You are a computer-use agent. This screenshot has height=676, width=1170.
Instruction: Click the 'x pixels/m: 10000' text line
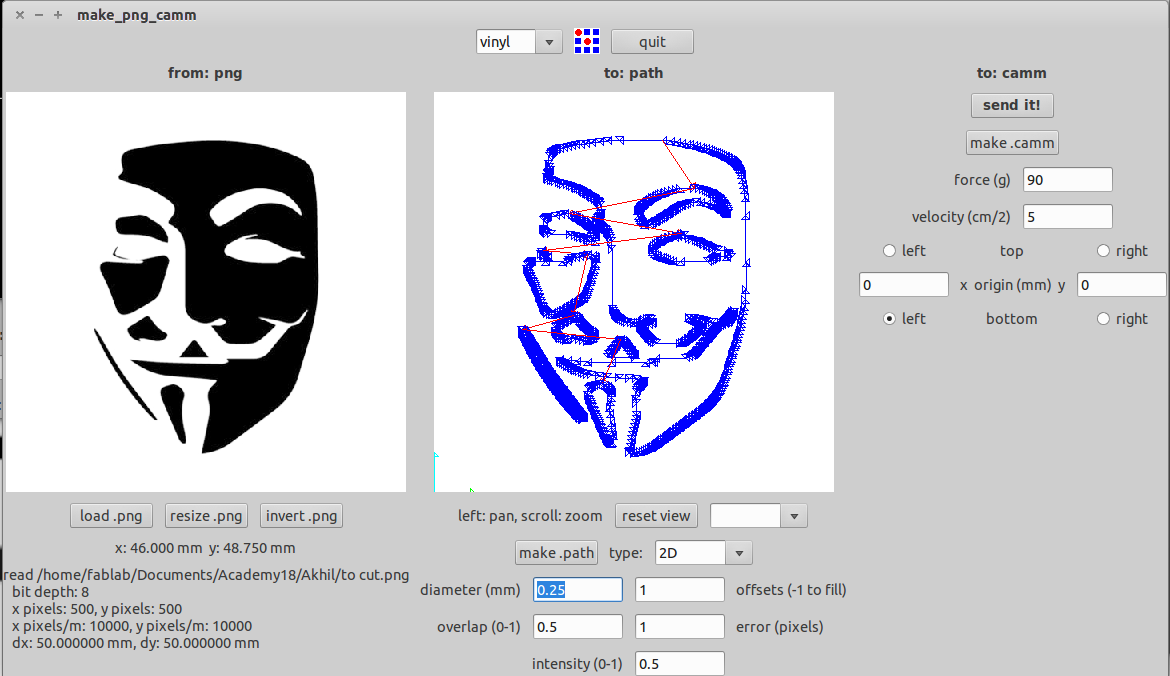tap(132, 625)
